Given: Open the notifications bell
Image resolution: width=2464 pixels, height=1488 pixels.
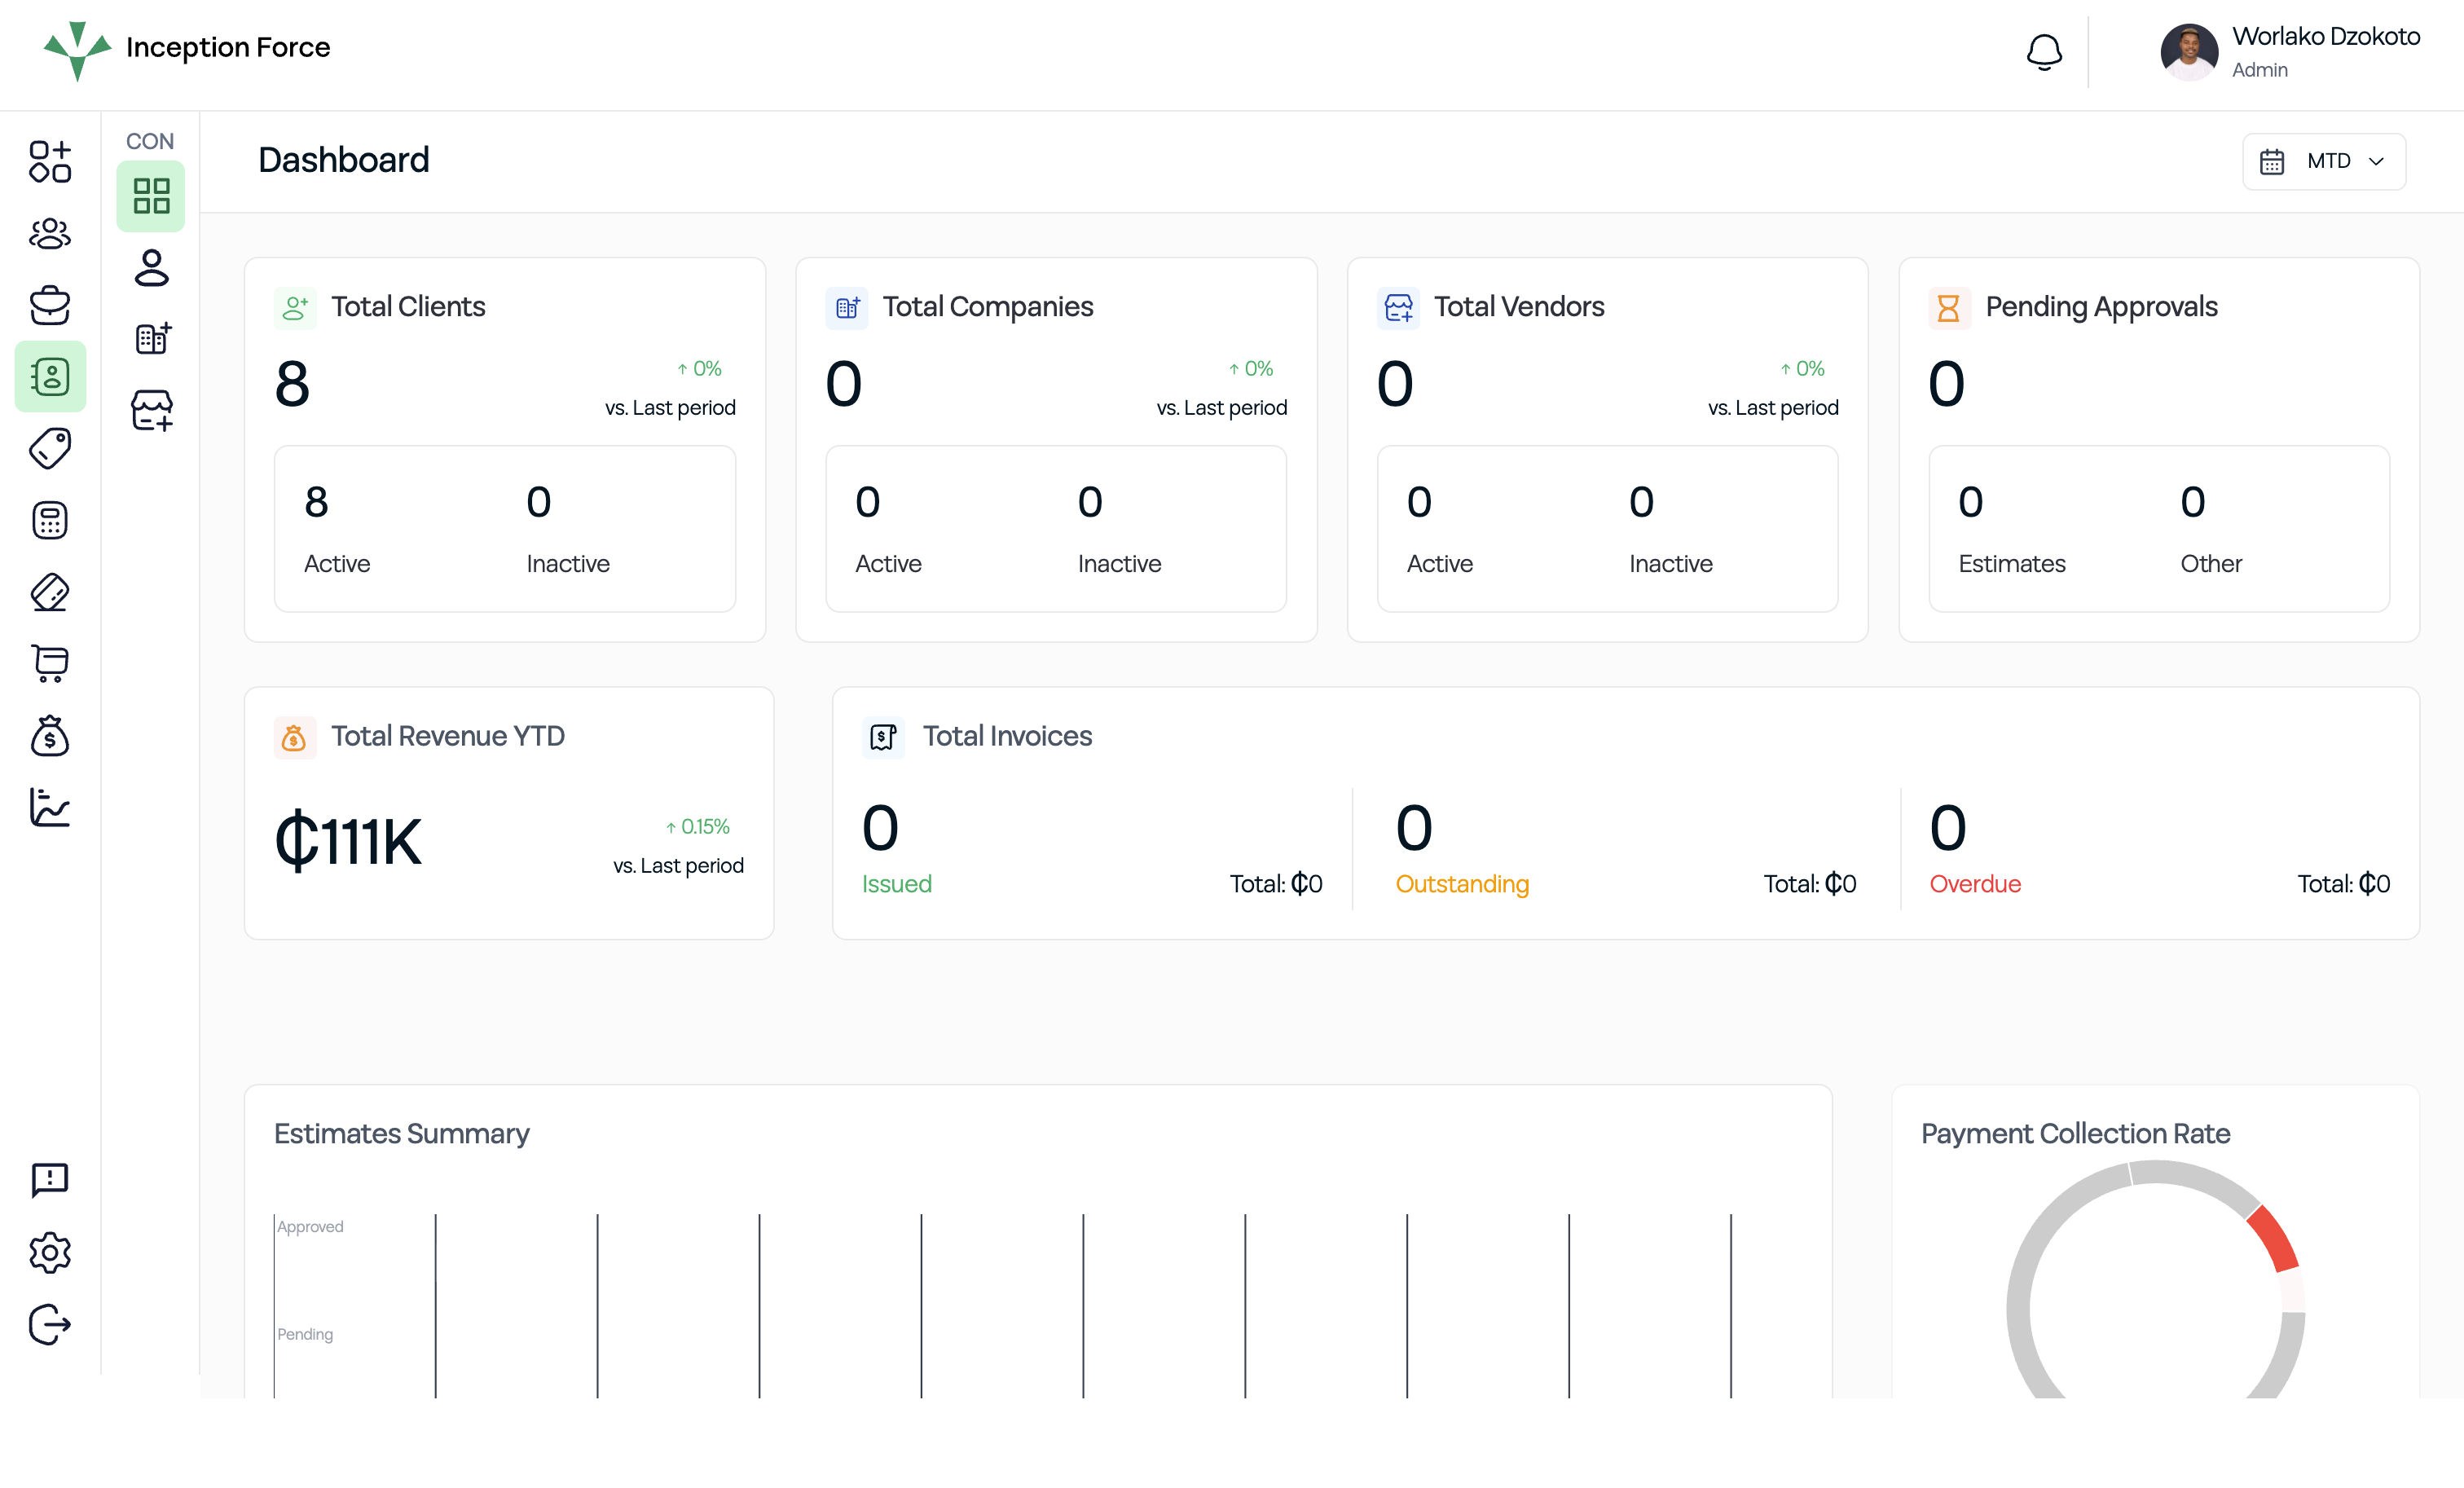Looking at the screenshot, I should click(2044, 52).
